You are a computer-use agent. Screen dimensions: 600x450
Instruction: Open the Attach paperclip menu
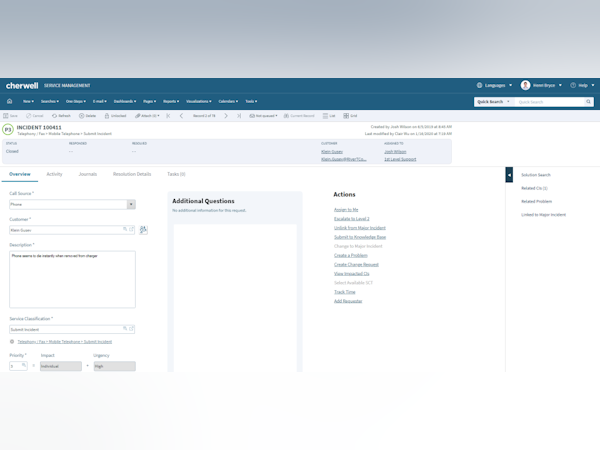coord(147,116)
